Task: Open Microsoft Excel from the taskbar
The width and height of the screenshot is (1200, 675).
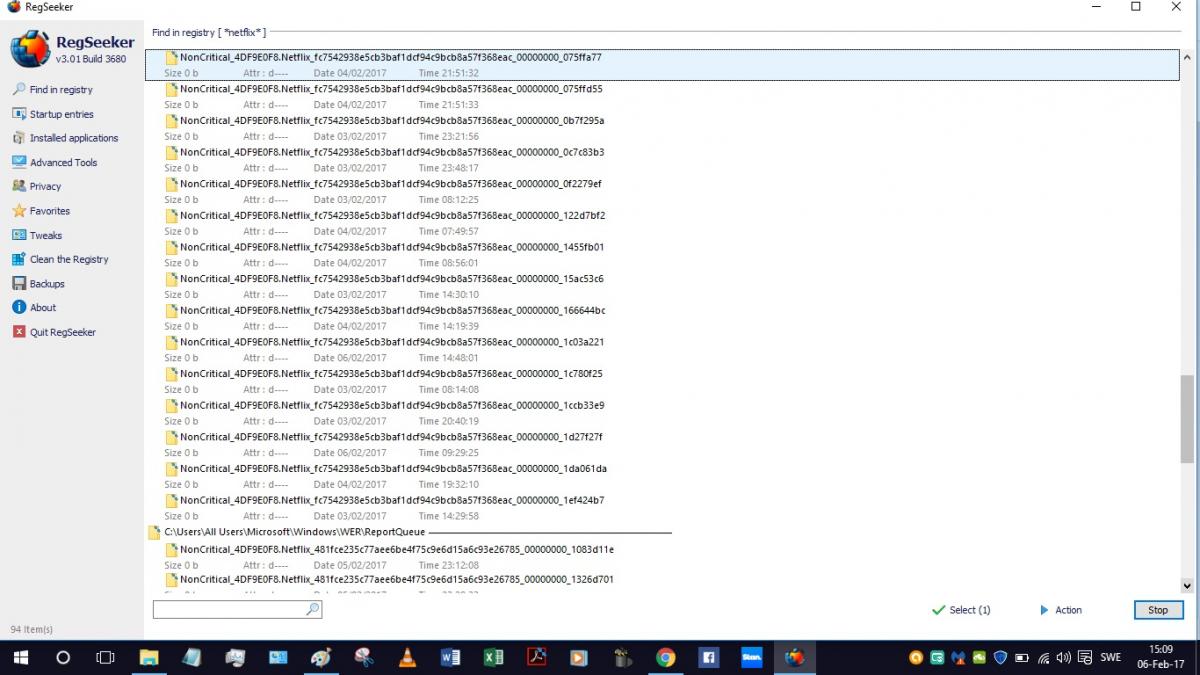Action: 493,658
